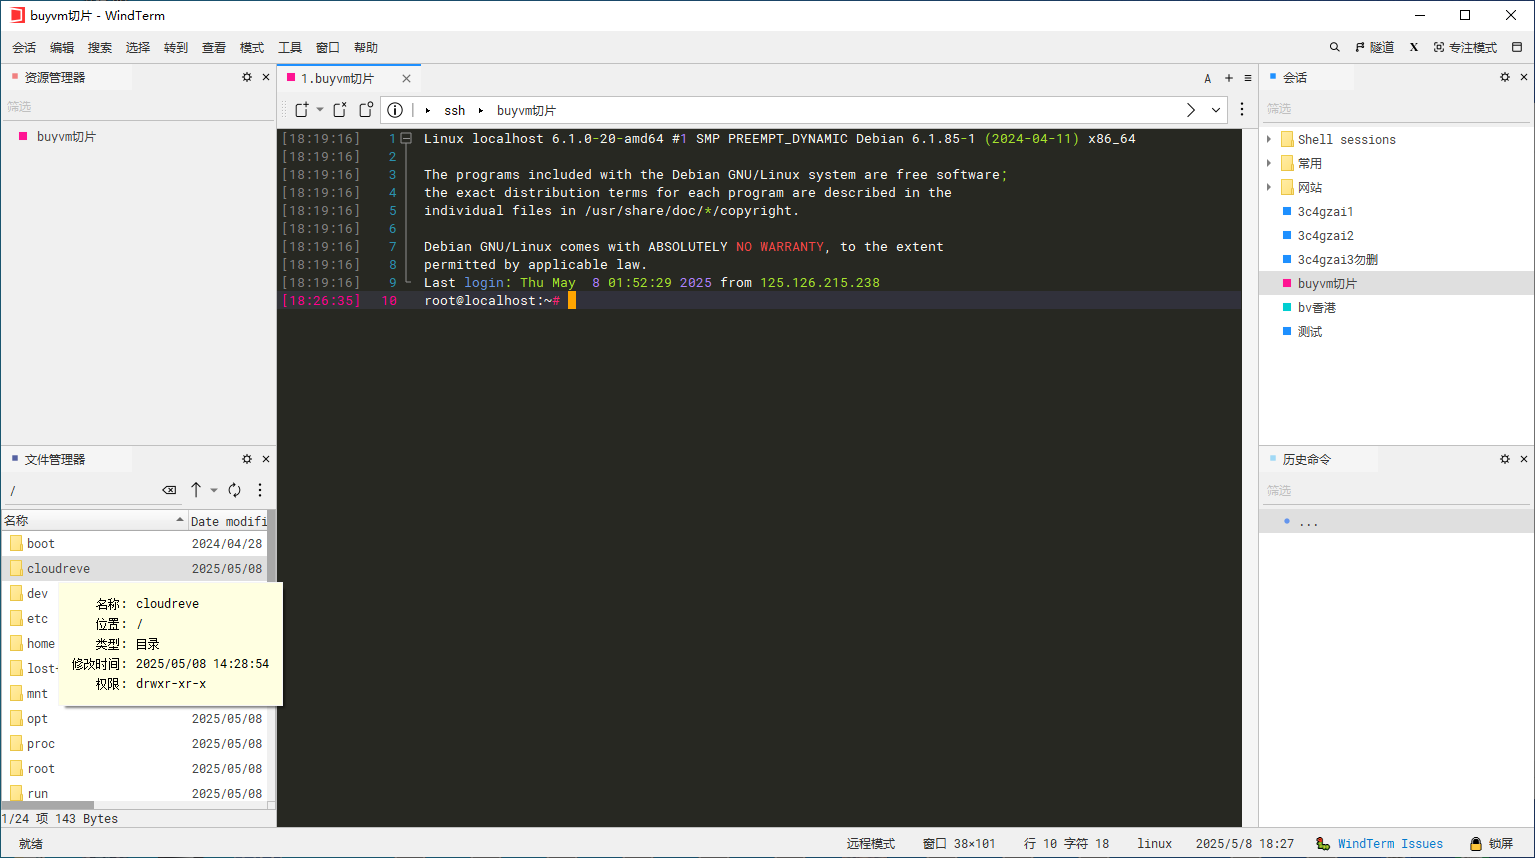Add a new tab with the plus icon
This screenshot has height=858, width=1535.
[x=1229, y=78]
